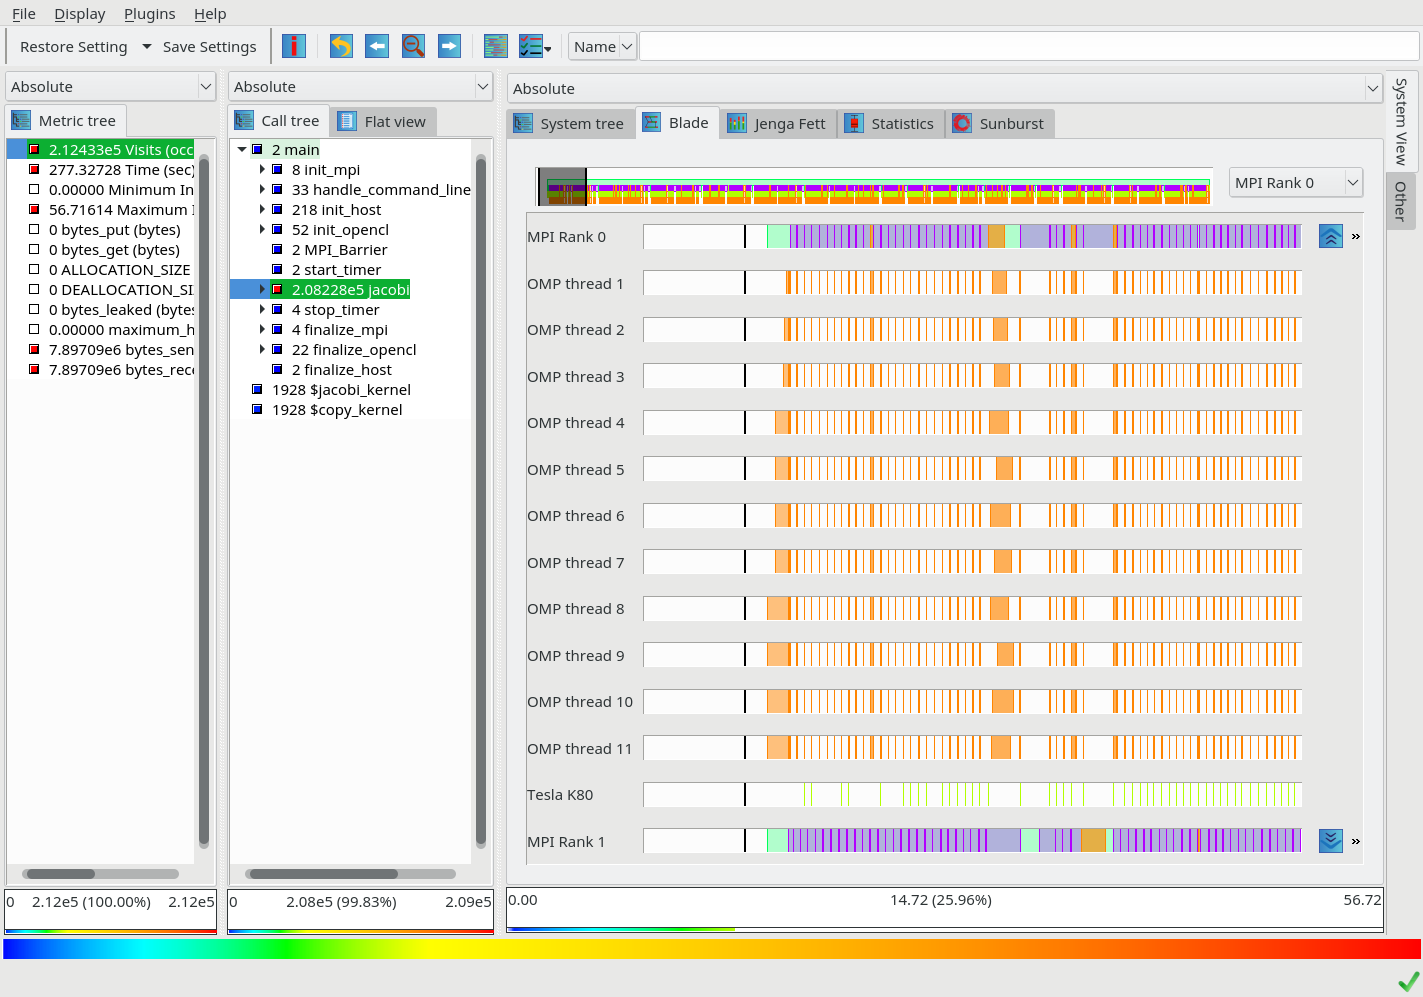Expand the init_host node
This screenshot has height=997, width=1423.
click(262, 209)
